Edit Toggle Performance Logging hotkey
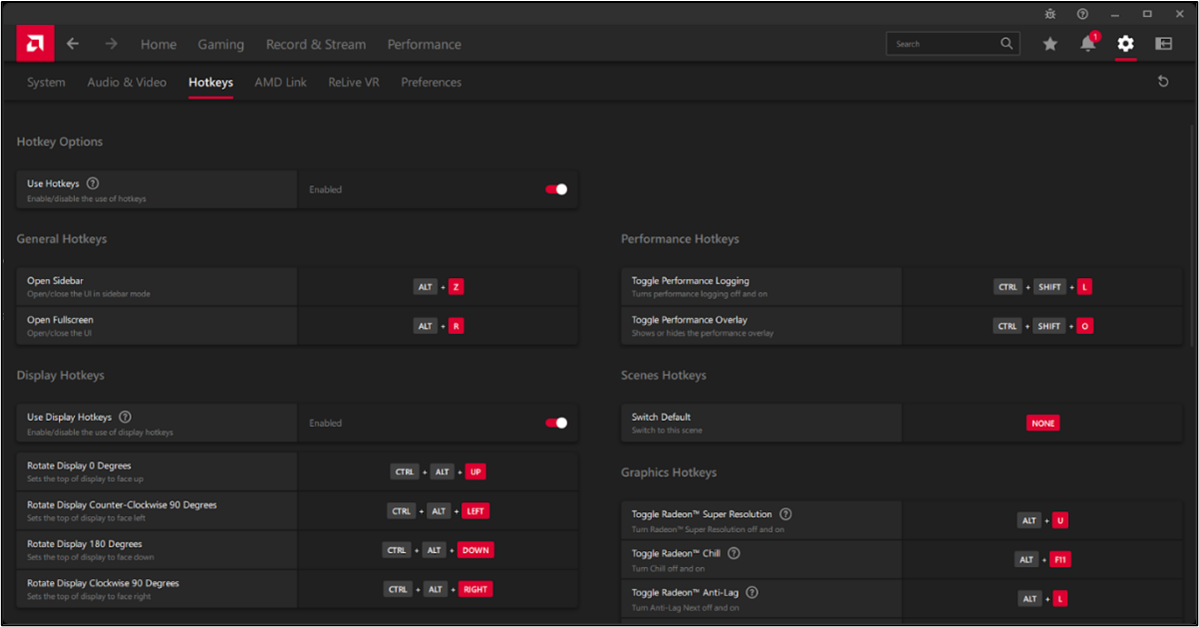Screen dimensions: 1199x627 pyautogui.click(x=1043, y=287)
